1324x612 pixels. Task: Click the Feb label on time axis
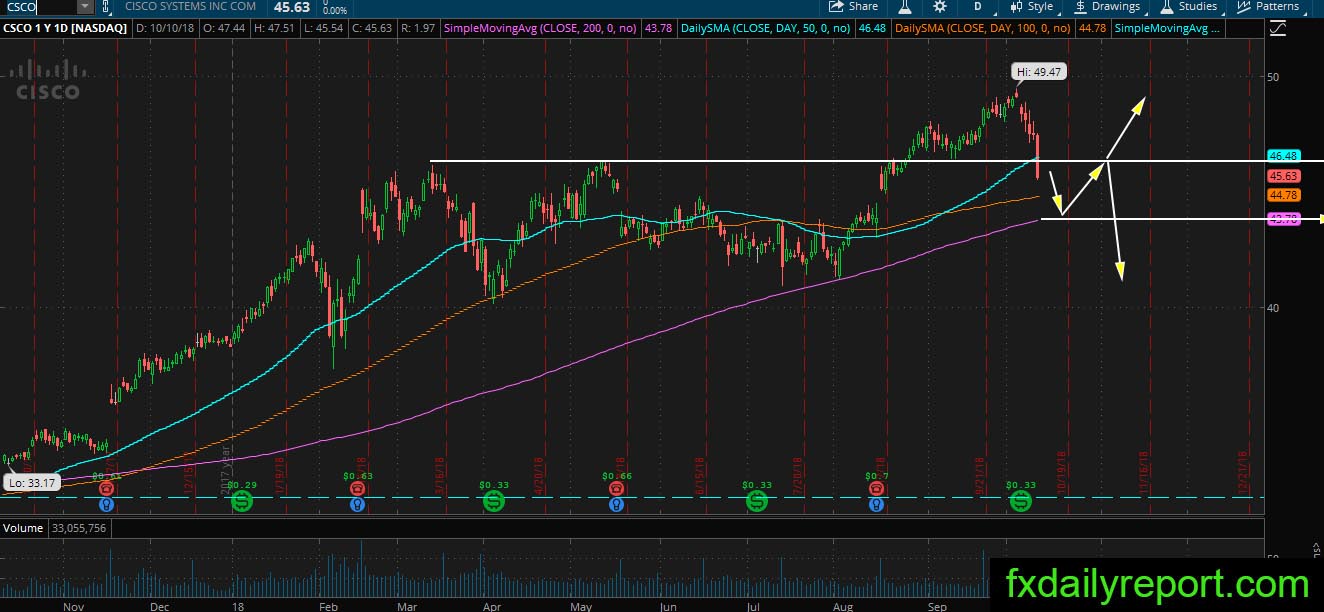click(x=330, y=605)
